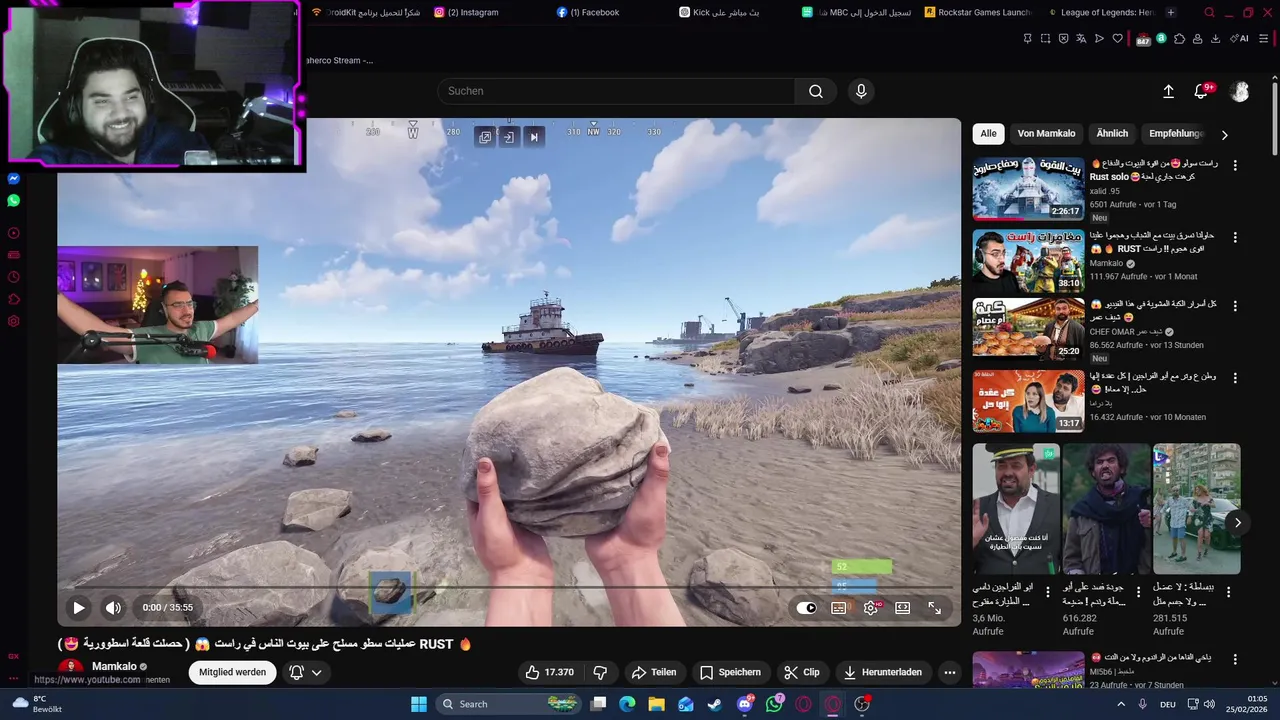Open the Windows Start menu
Viewport: 1280px width, 720px height.
tap(419, 704)
